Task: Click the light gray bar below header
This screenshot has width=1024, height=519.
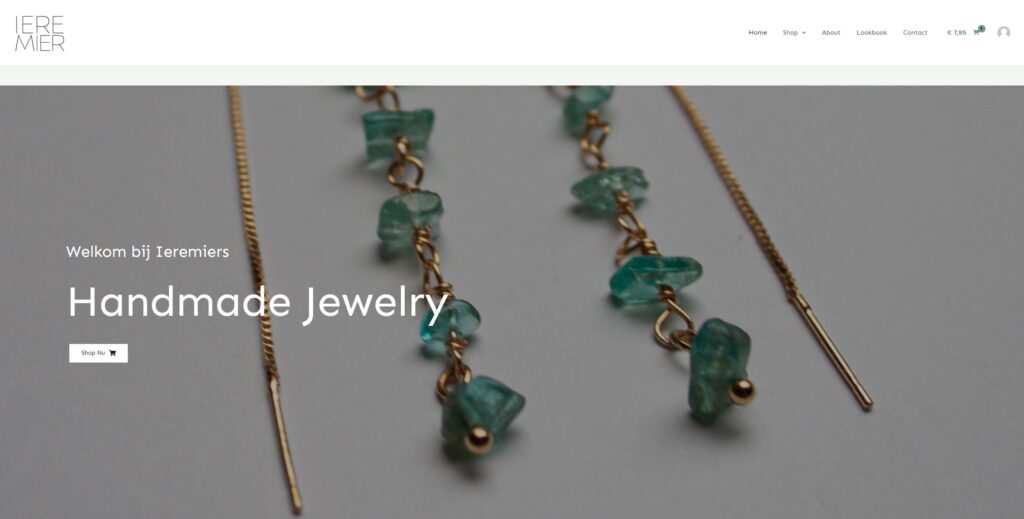Action: [512, 75]
